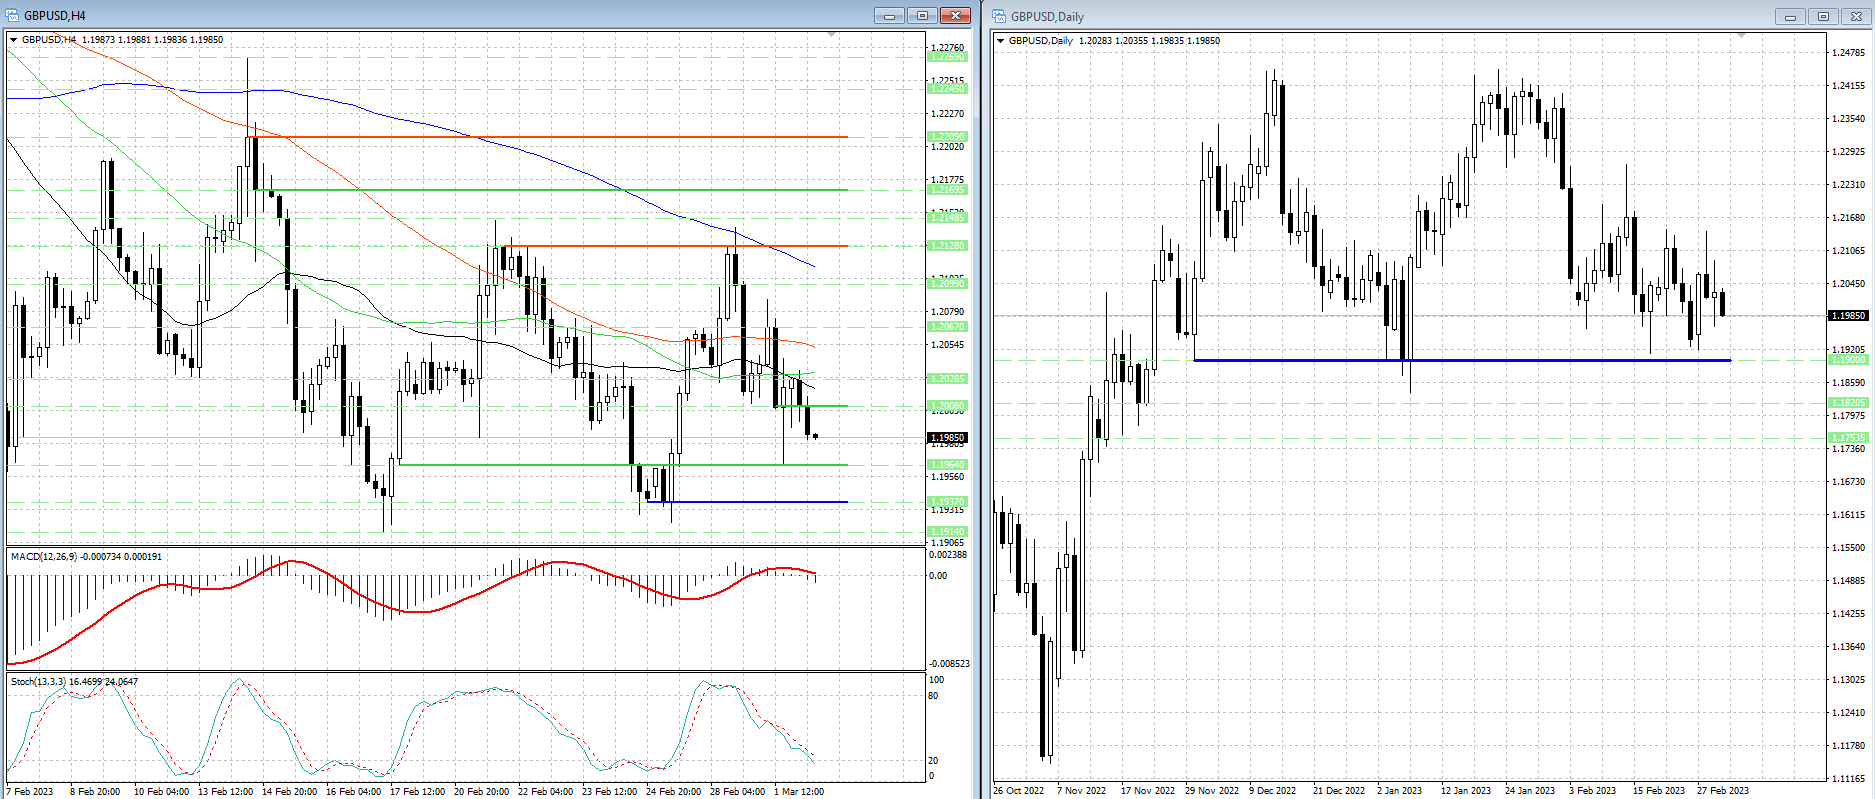Expand the triangle beside GBPUSD,H4 chart label
Image resolution: width=1875 pixels, height=799 pixels.
pyautogui.click(x=14, y=40)
